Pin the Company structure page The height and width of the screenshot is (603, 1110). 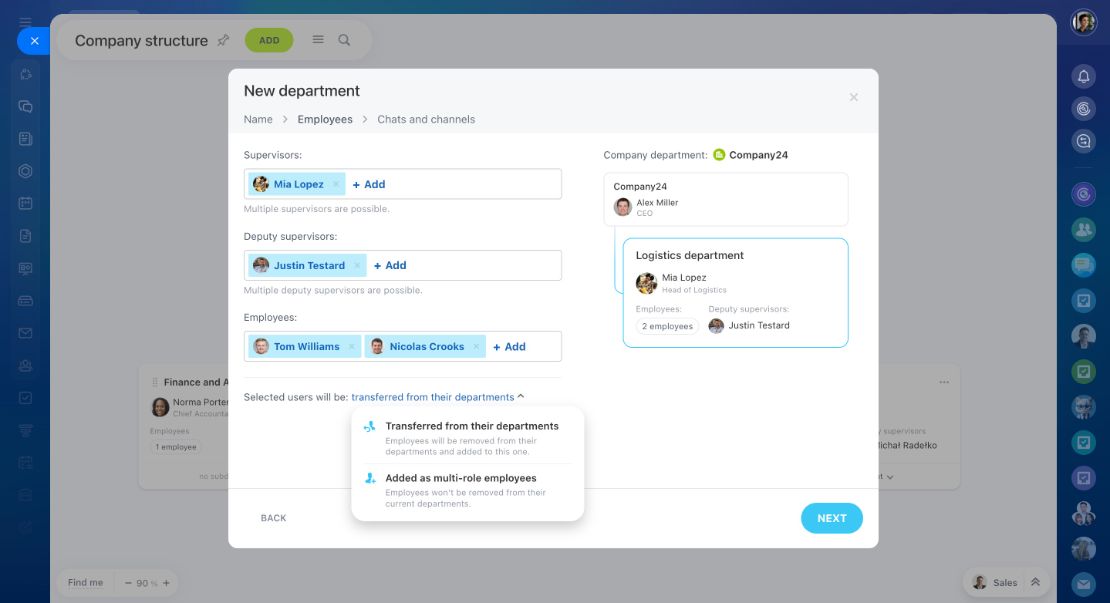coord(223,40)
